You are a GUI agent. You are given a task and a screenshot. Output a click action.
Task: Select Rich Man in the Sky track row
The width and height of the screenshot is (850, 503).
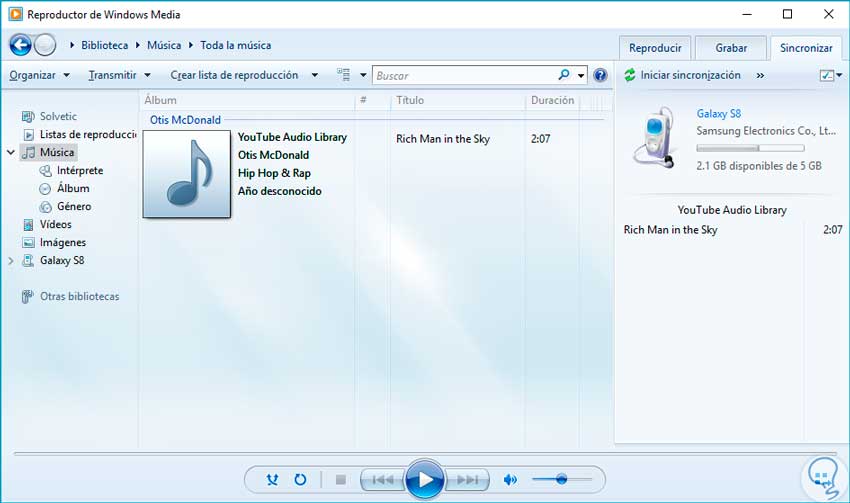[x=442, y=139]
